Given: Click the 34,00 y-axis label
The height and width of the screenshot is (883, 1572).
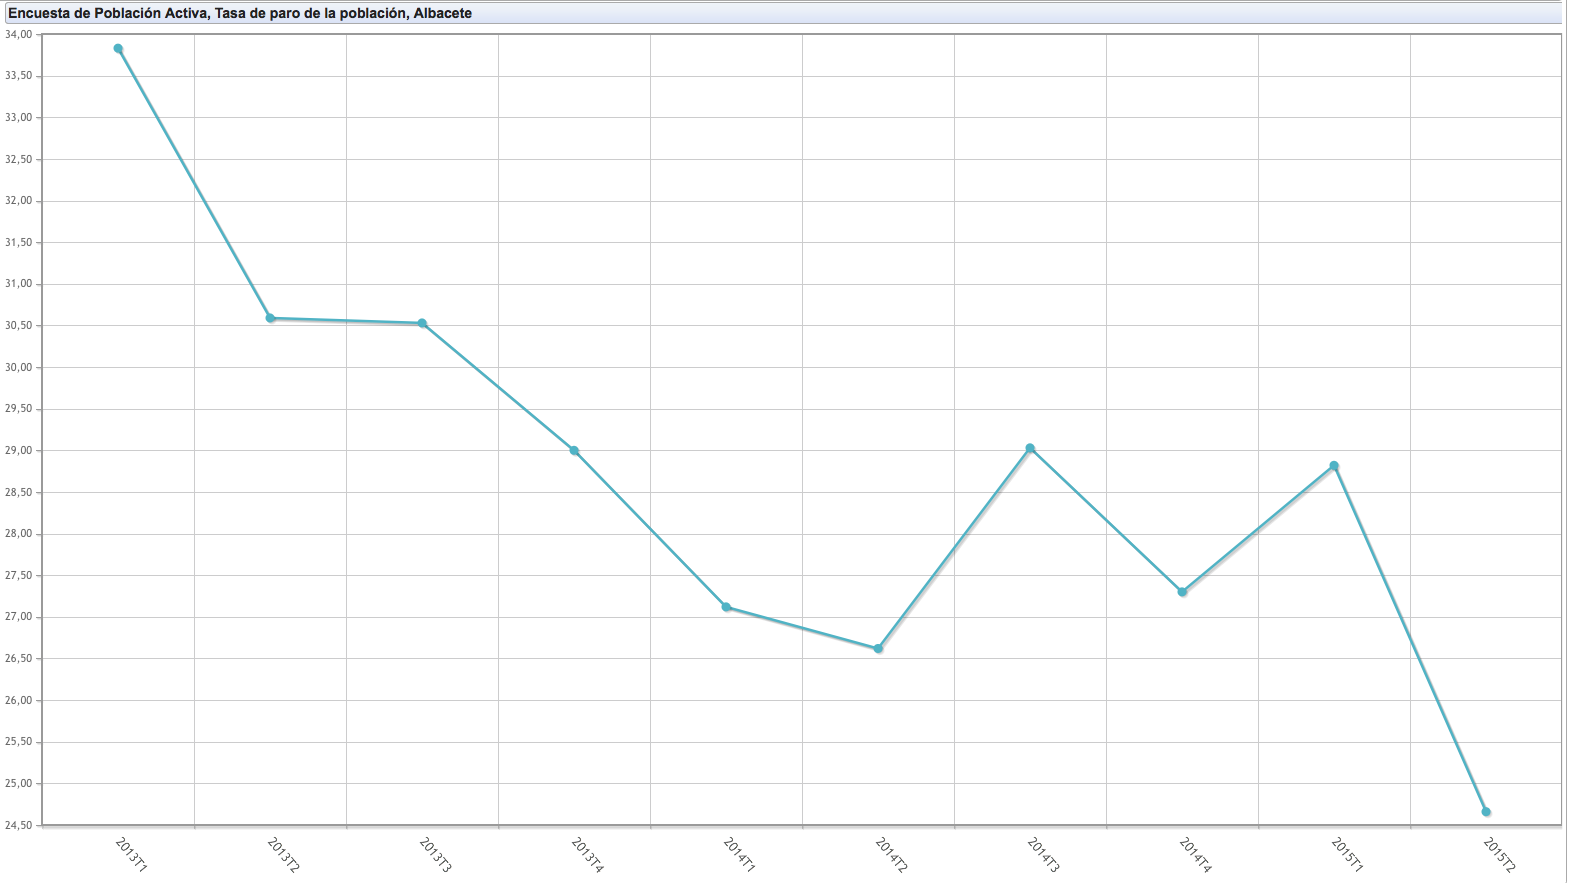Looking at the screenshot, I should click(x=18, y=34).
